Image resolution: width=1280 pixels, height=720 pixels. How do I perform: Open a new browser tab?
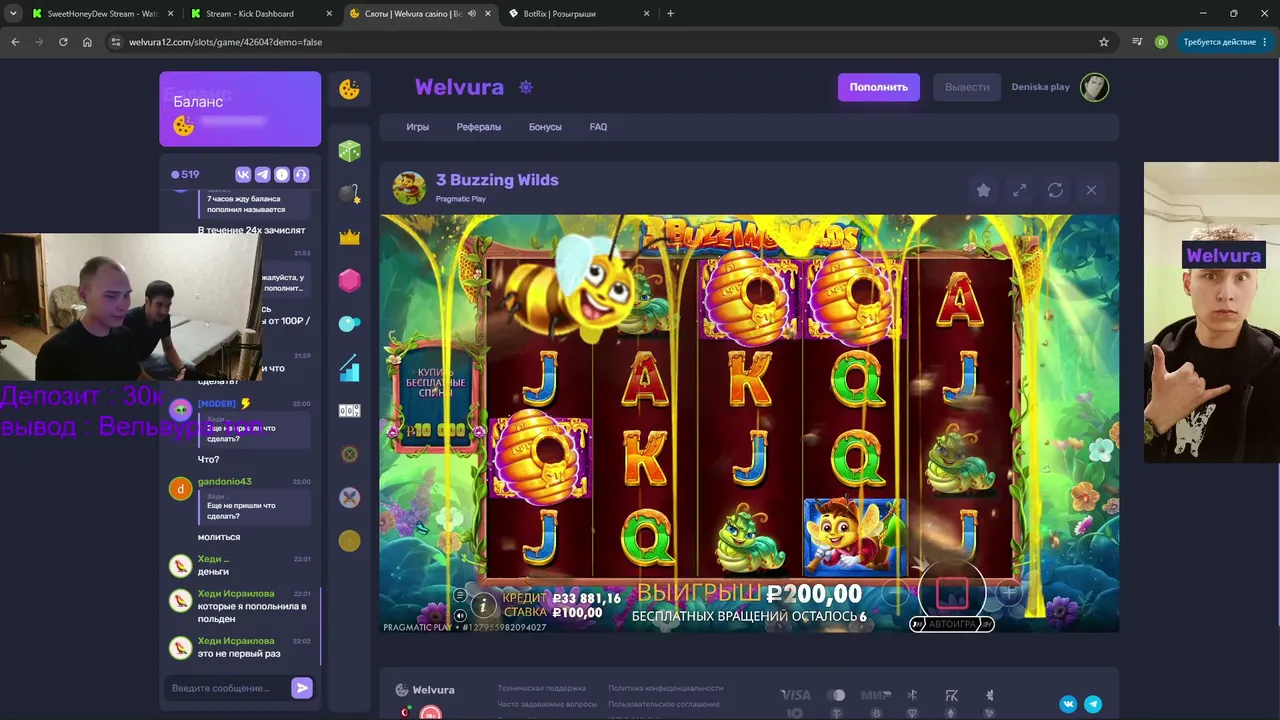pyautogui.click(x=670, y=14)
